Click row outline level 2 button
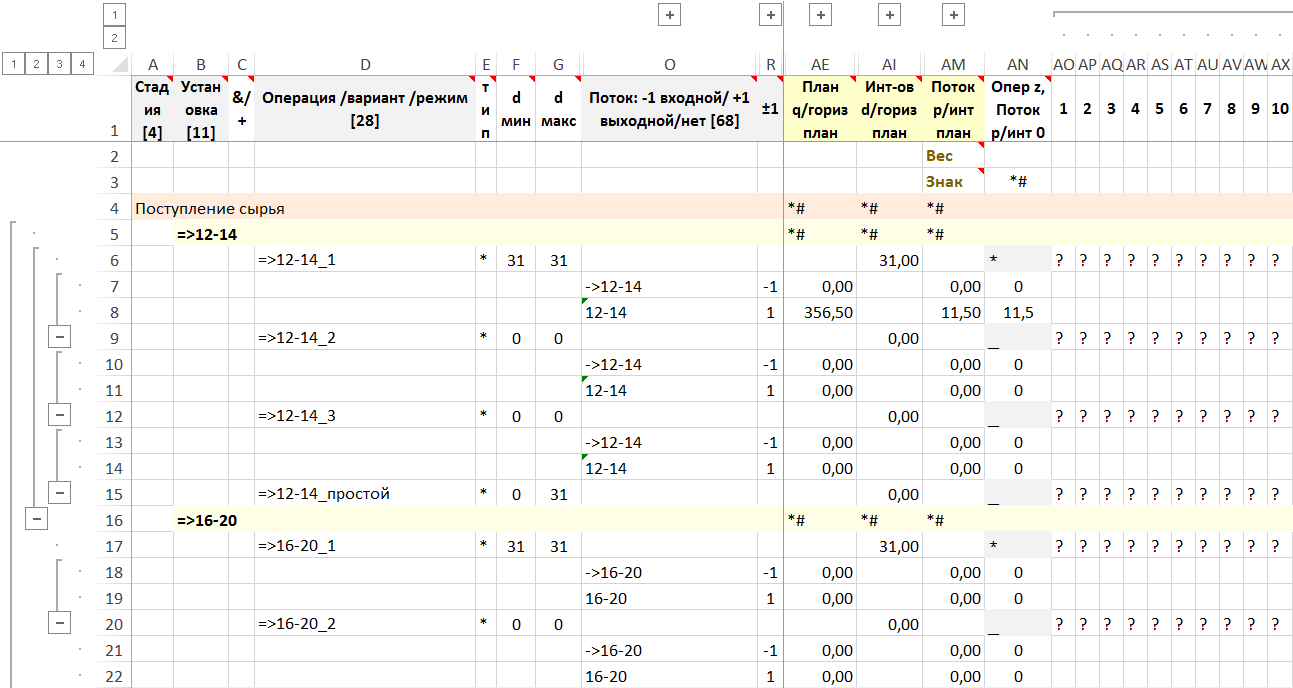1293x688 pixels. coord(36,64)
